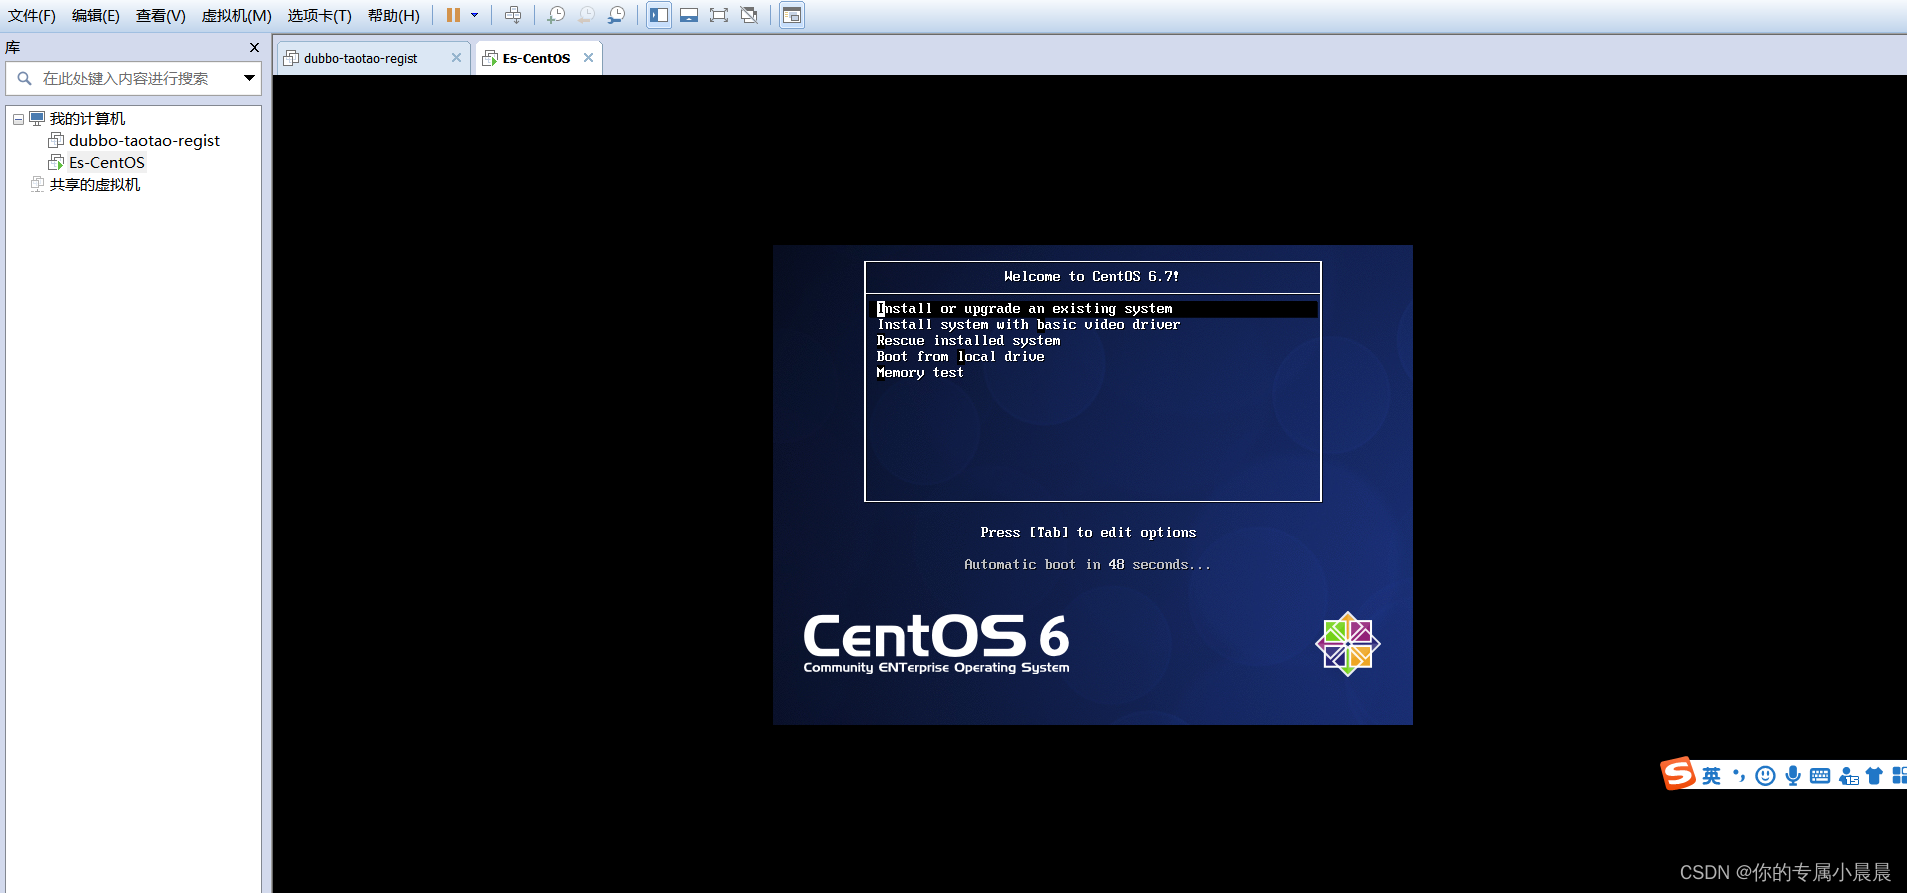The width and height of the screenshot is (1907, 893).
Task: Pause the virtual machine with the pause icon
Action: pyautogui.click(x=453, y=15)
